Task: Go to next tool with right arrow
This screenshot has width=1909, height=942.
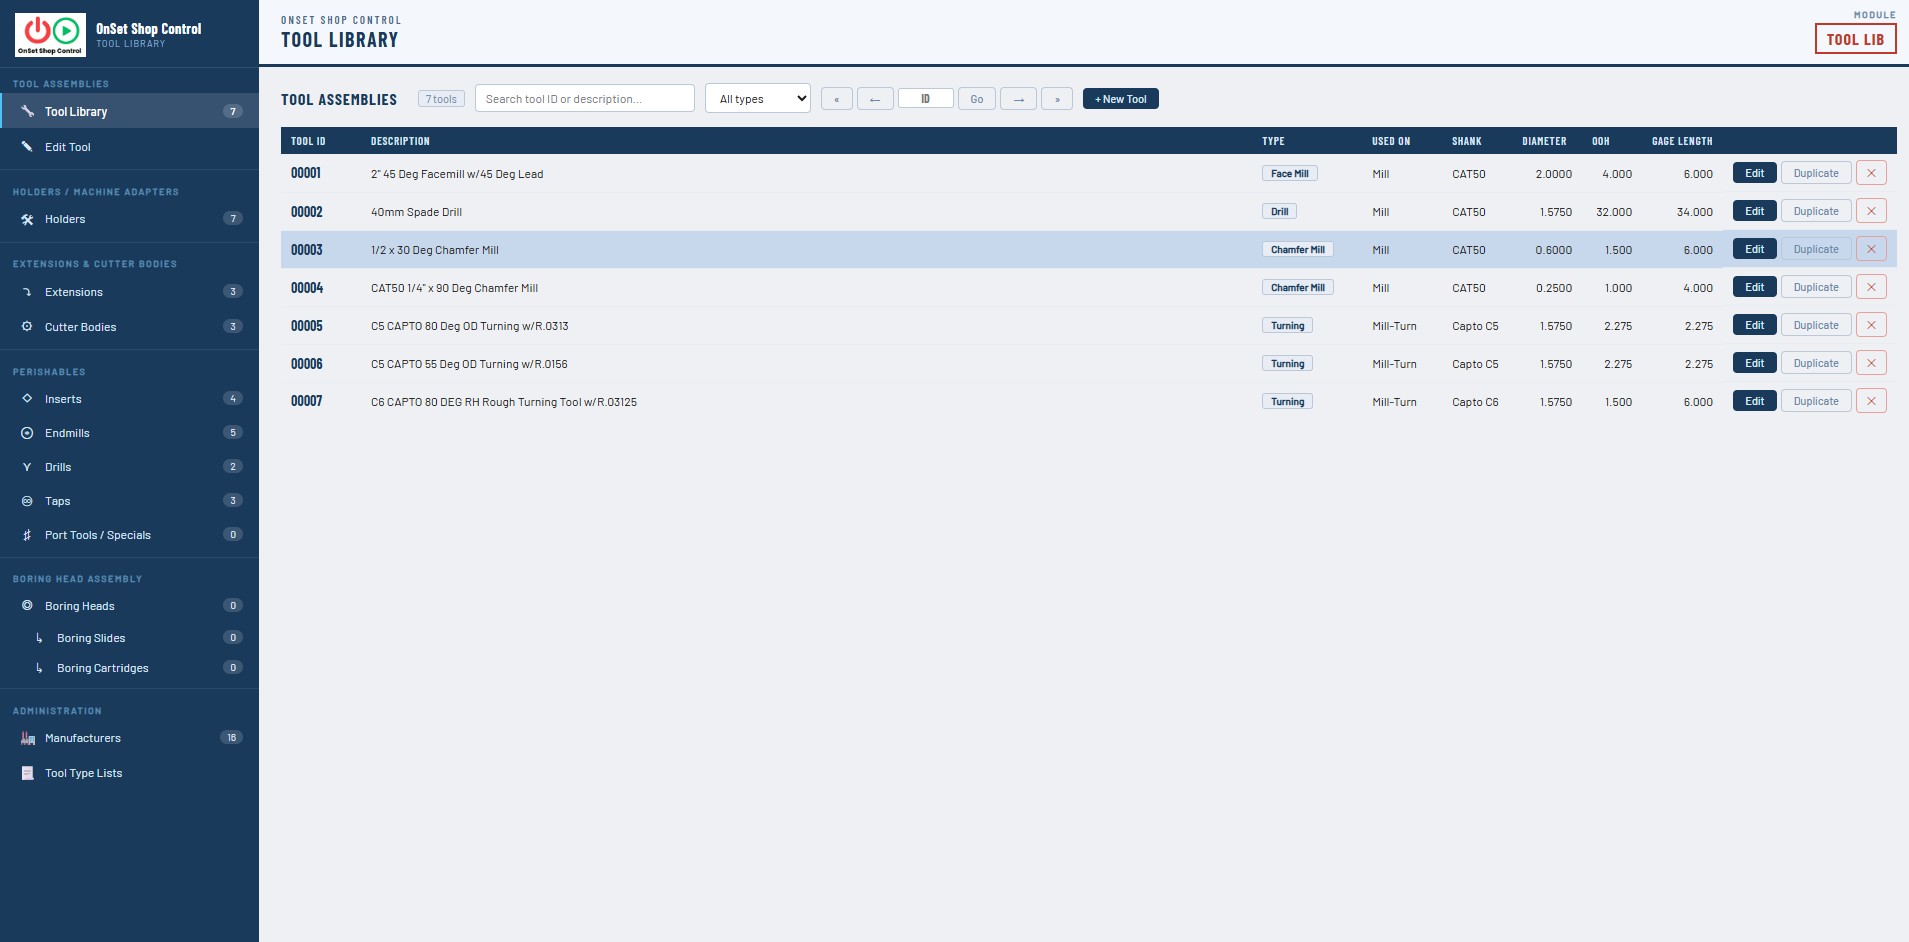Action: point(1018,99)
